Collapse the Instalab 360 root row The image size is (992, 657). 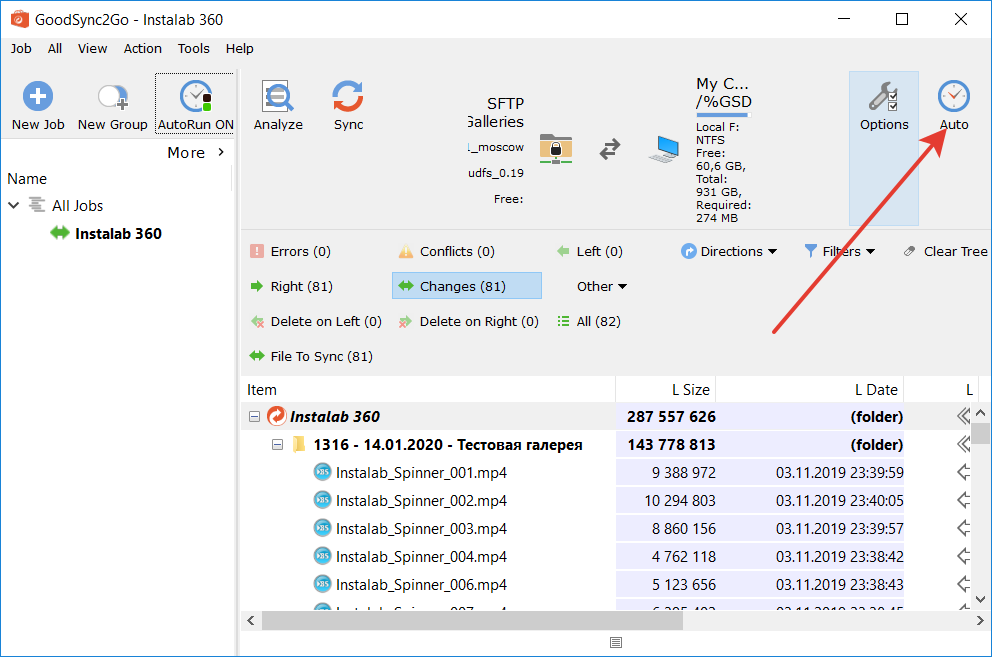(x=254, y=416)
